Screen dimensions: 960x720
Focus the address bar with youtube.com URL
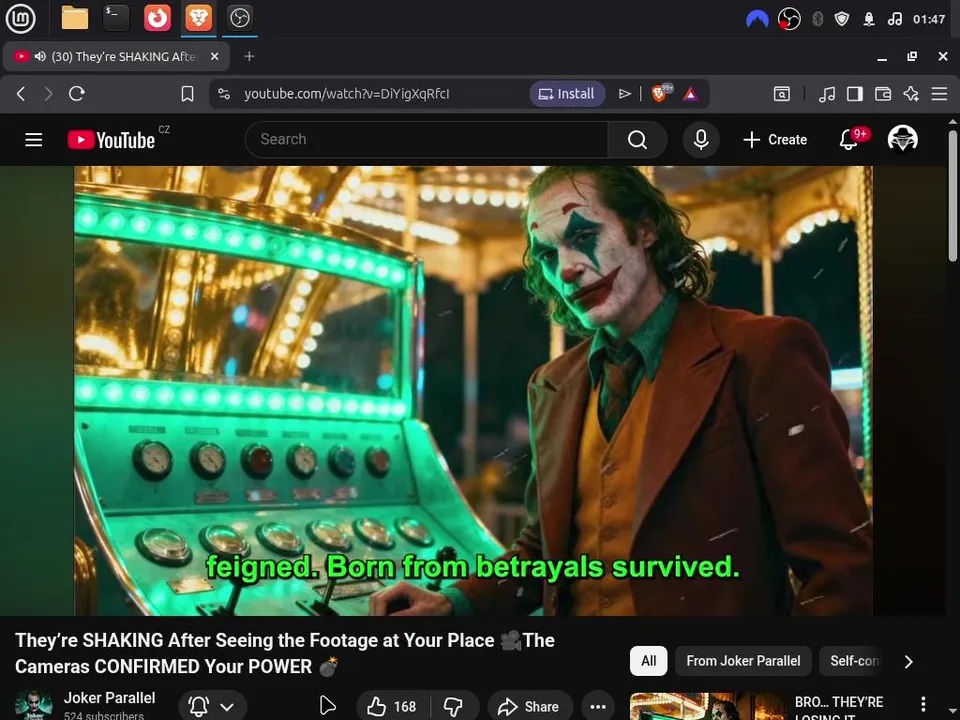click(347, 94)
